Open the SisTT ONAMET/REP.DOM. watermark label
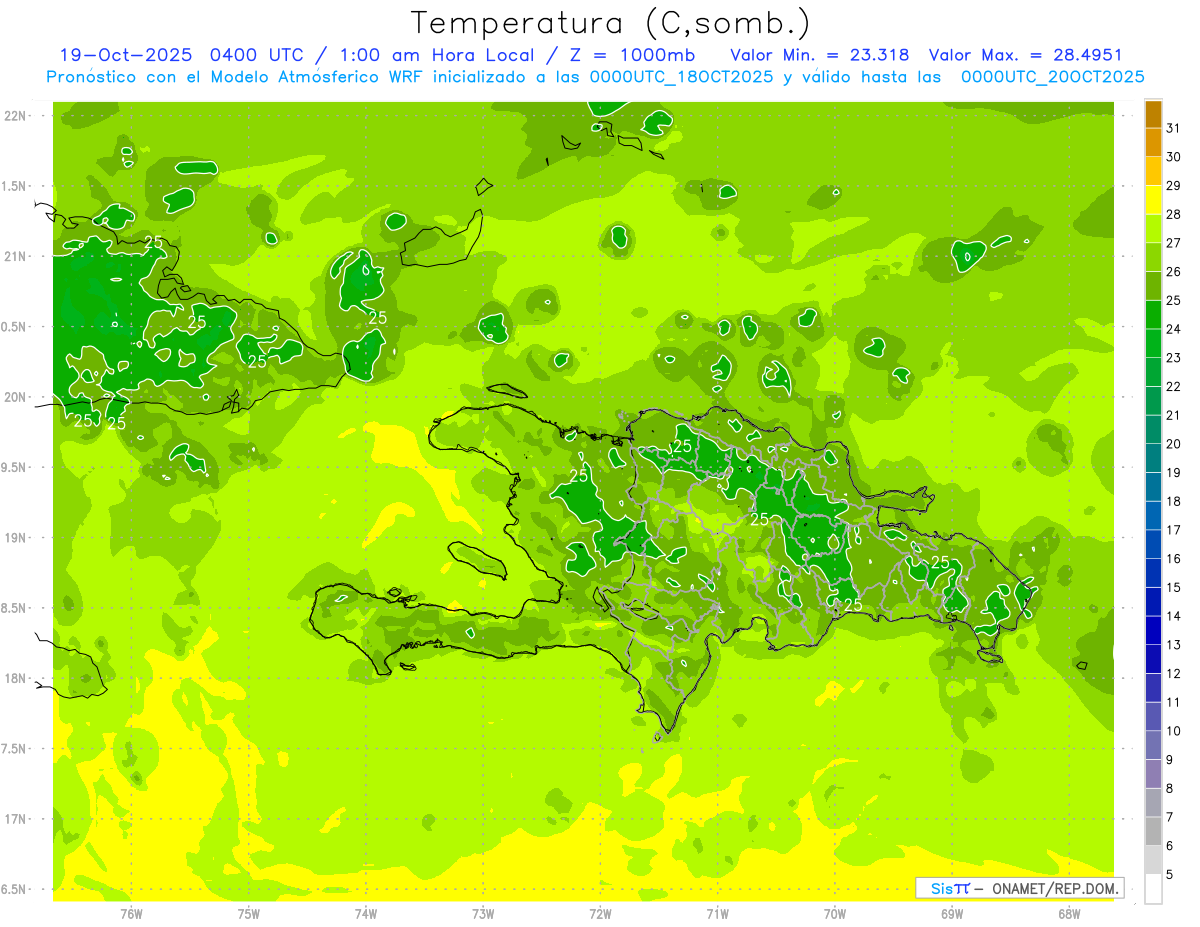Image resolution: width=1200 pixels, height=927 pixels. (1019, 888)
